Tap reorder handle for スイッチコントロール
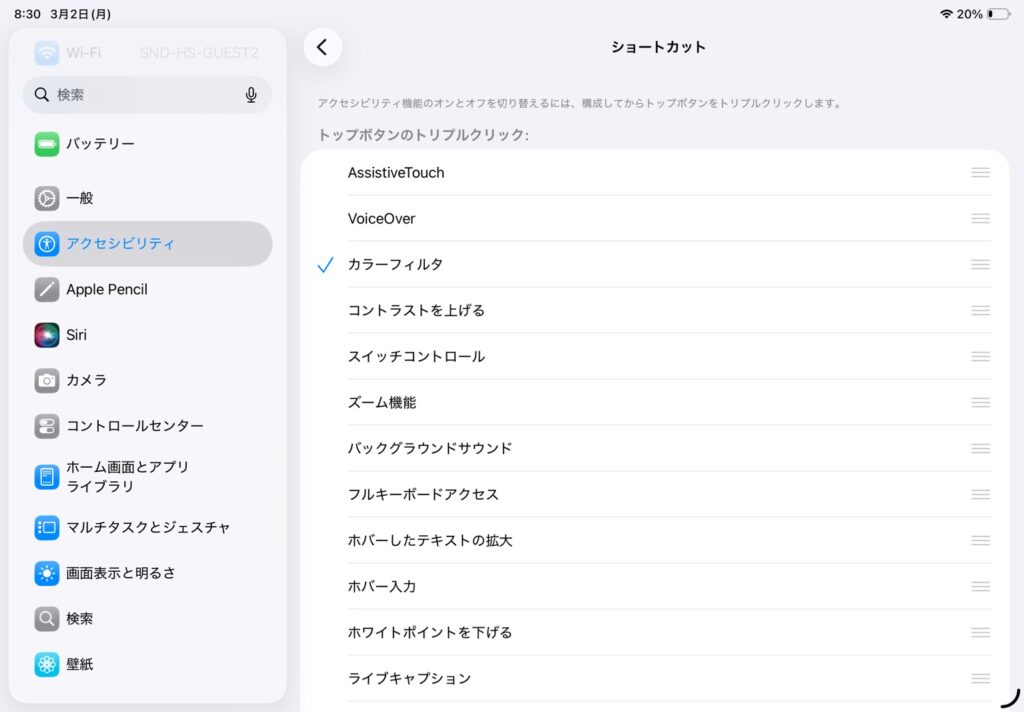The width and height of the screenshot is (1024, 712). click(980, 357)
